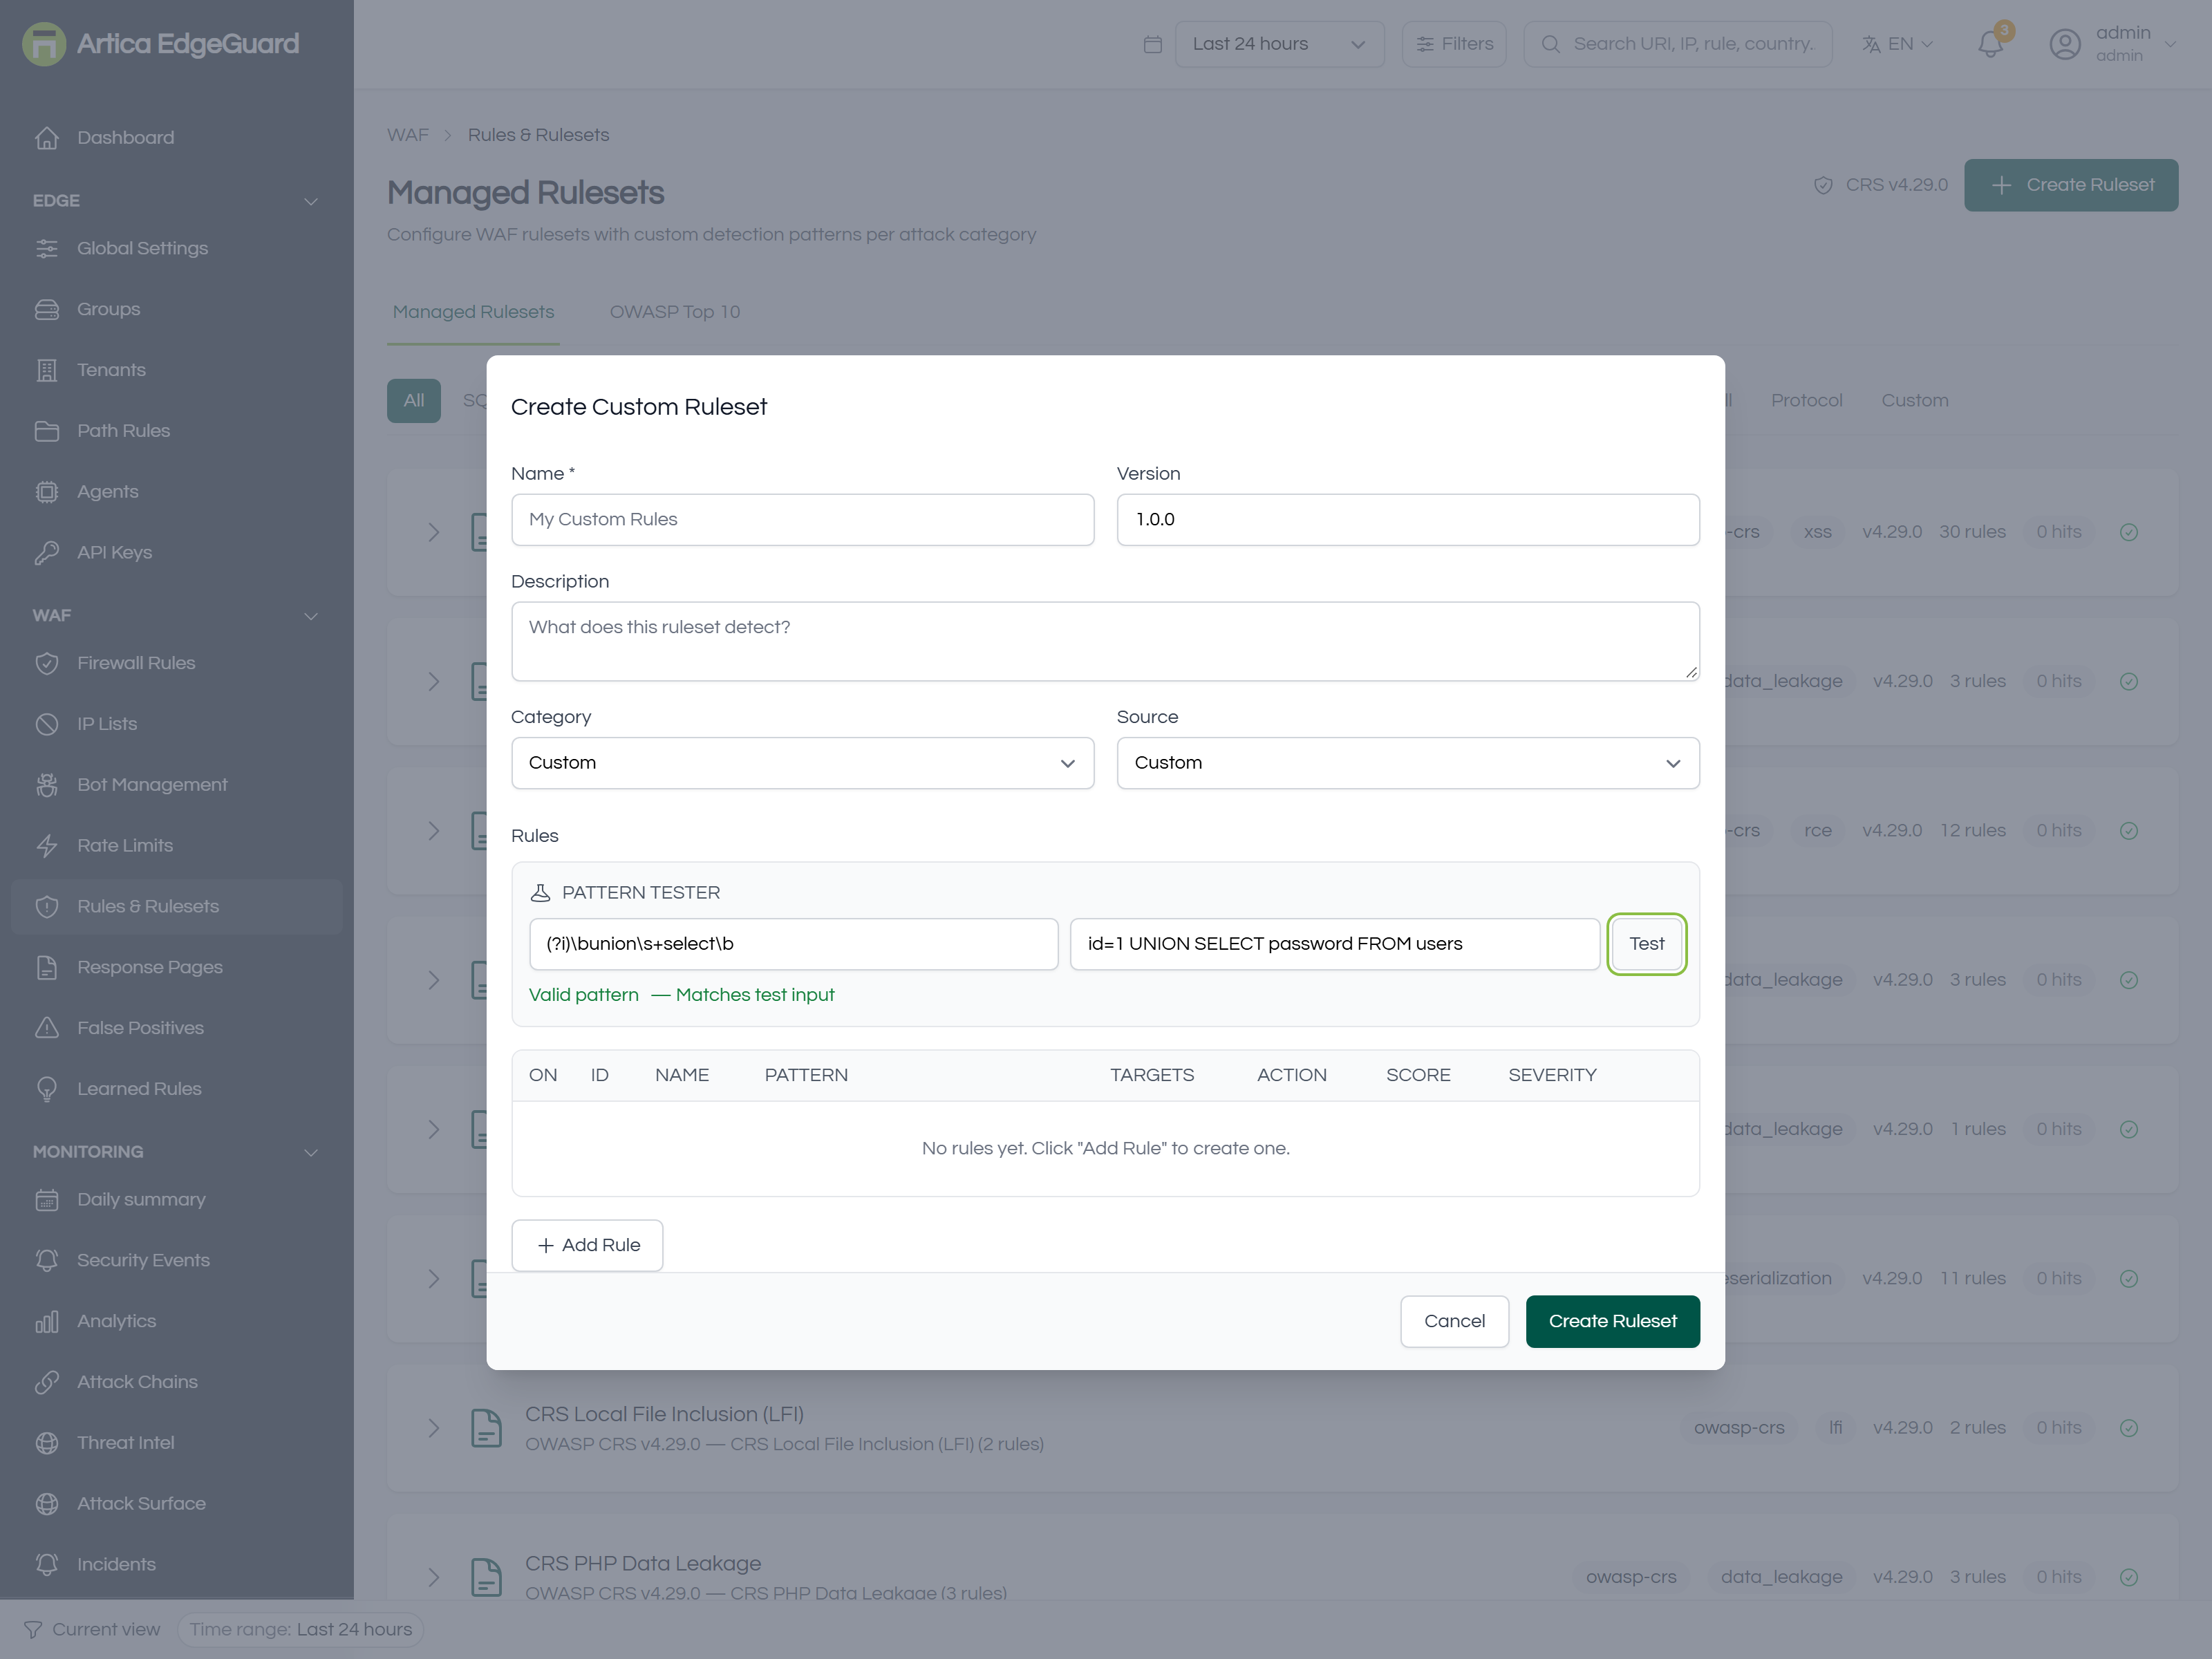Click the Path Rules folder icon
This screenshot has height=1659, width=2212.
click(47, 431)
